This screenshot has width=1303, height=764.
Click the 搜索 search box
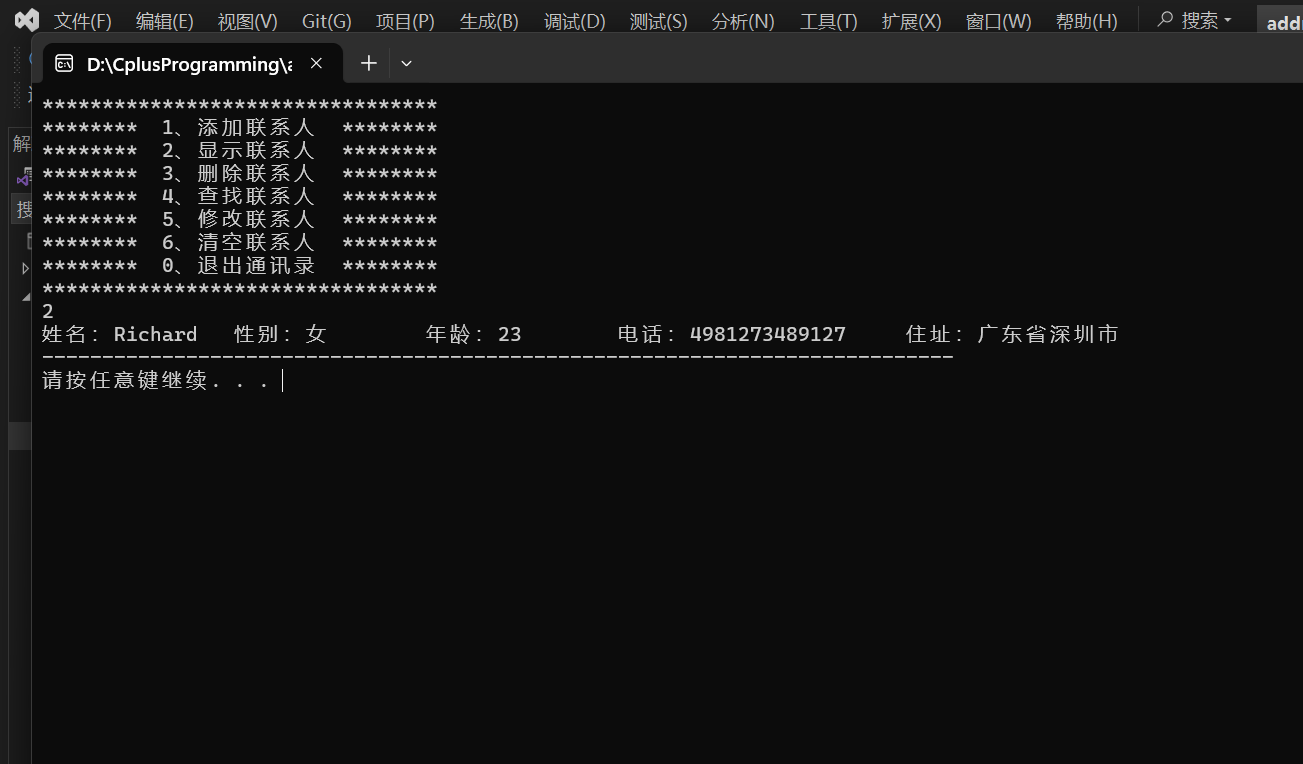pos(1195,20)
